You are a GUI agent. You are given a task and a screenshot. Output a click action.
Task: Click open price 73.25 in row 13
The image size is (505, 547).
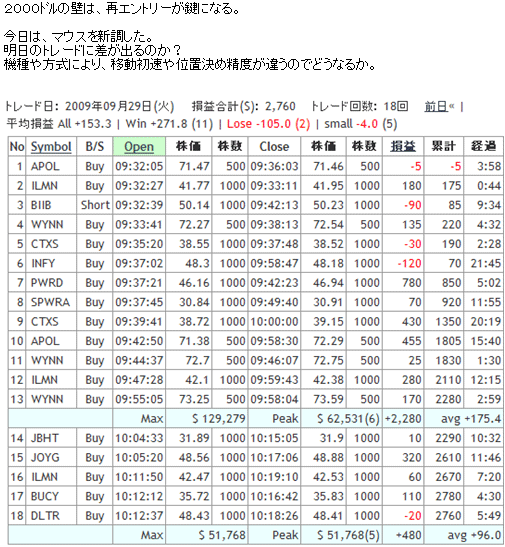(x=194, y=399)
